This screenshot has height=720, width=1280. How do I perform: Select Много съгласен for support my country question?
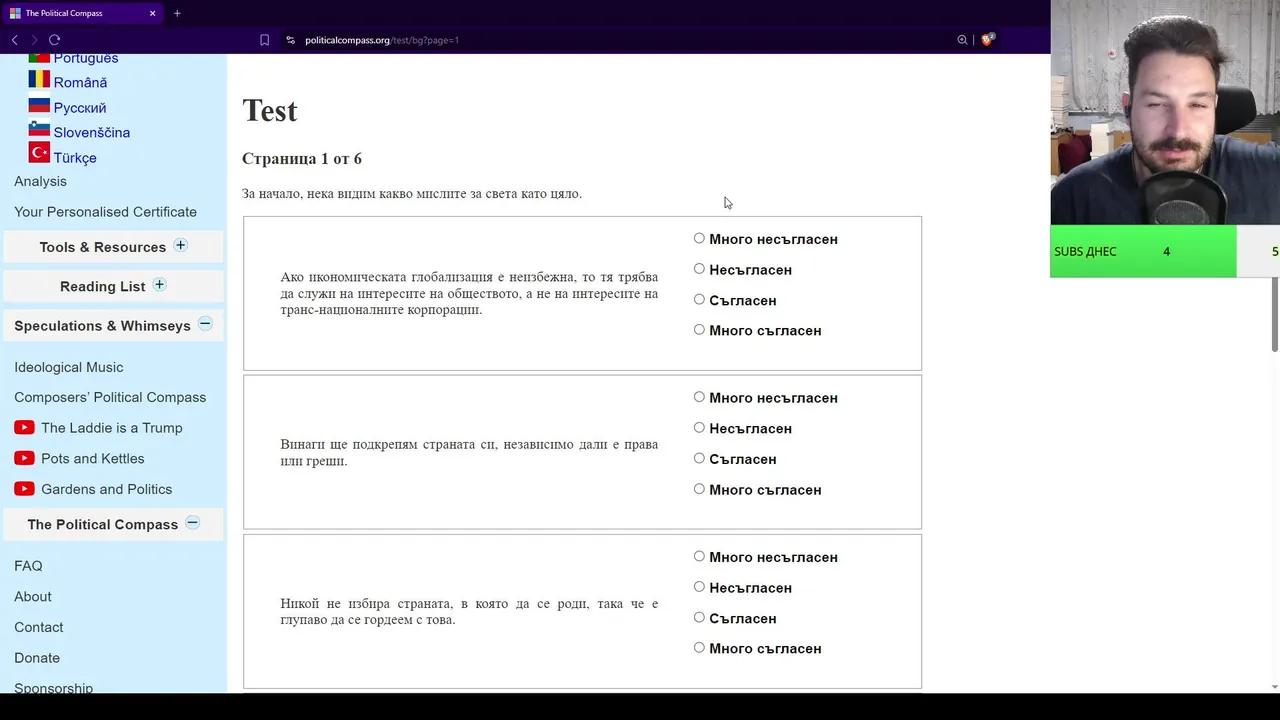click(699, 489)
